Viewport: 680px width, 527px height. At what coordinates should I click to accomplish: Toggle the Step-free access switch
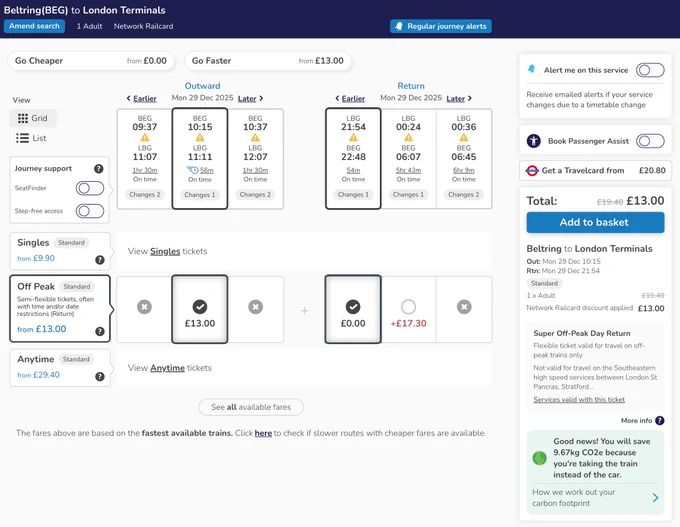(x=90, y=211)
